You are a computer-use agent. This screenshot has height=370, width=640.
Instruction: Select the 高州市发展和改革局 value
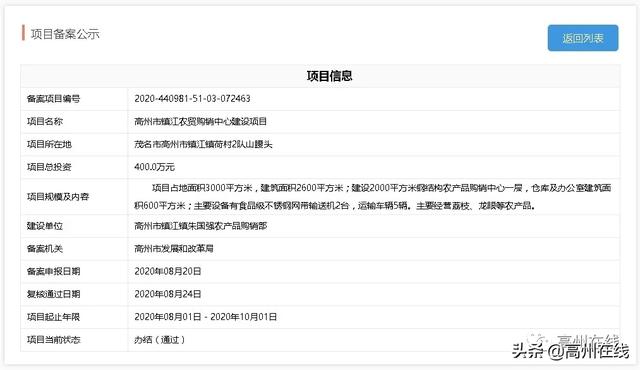[174, 249]
